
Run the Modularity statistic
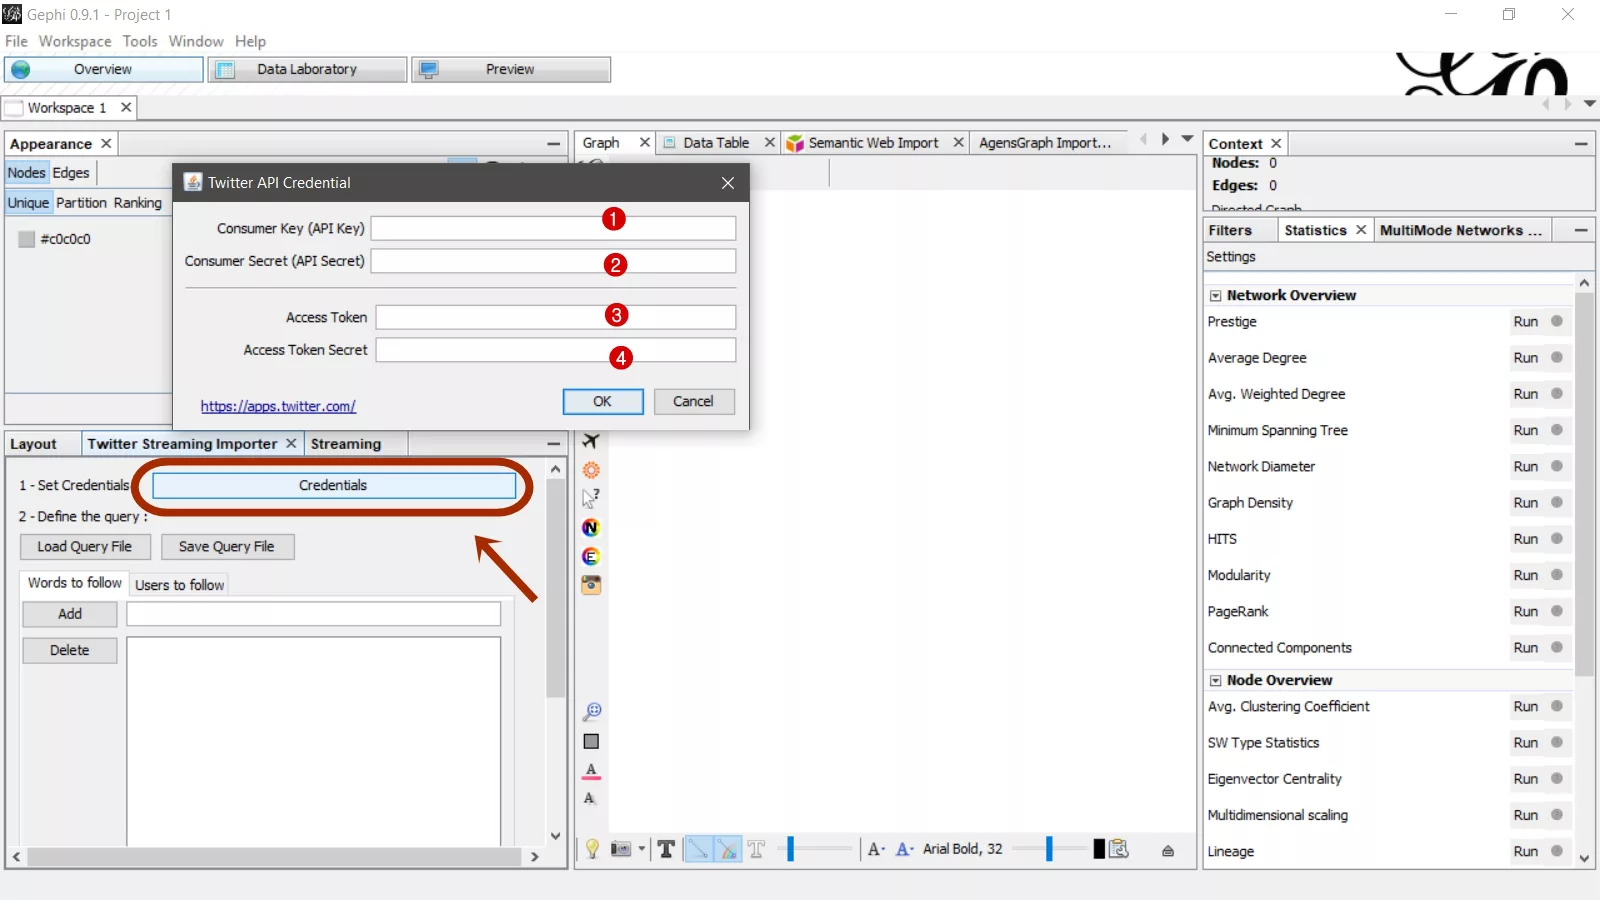pyautogui.click(x=1525, y=575)
